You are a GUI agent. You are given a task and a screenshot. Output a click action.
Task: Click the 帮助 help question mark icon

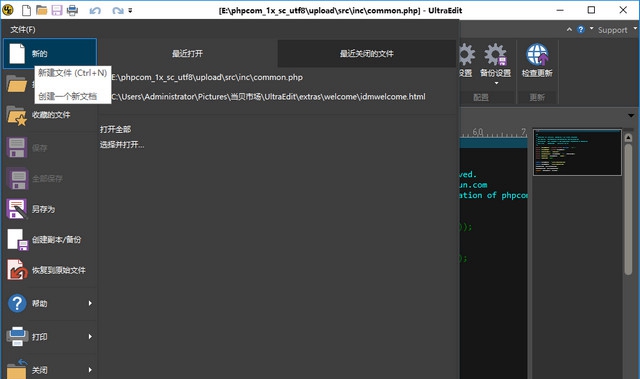(x=17, y=304)
